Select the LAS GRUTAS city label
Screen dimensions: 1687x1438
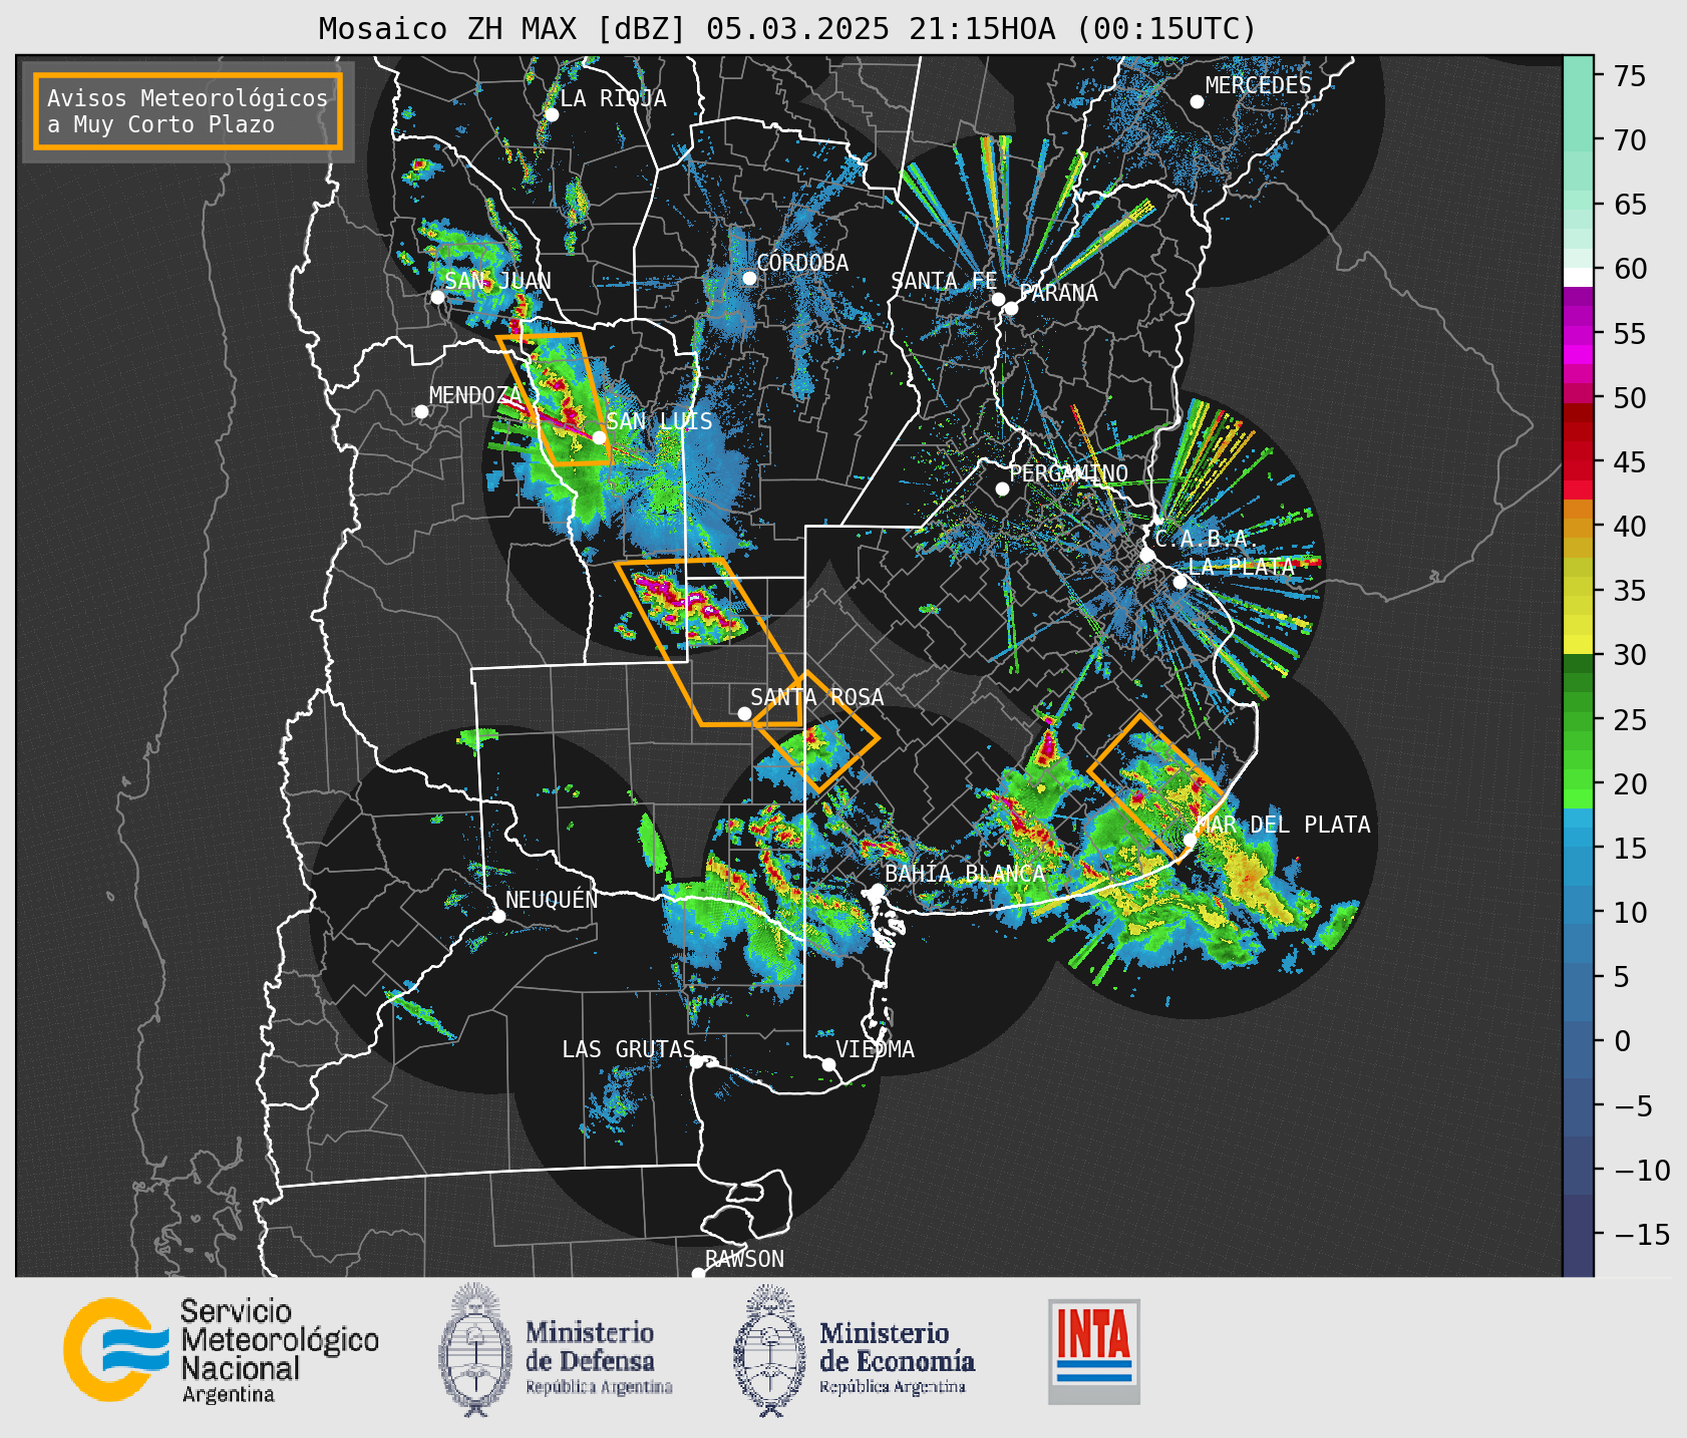coord(628,1049)
